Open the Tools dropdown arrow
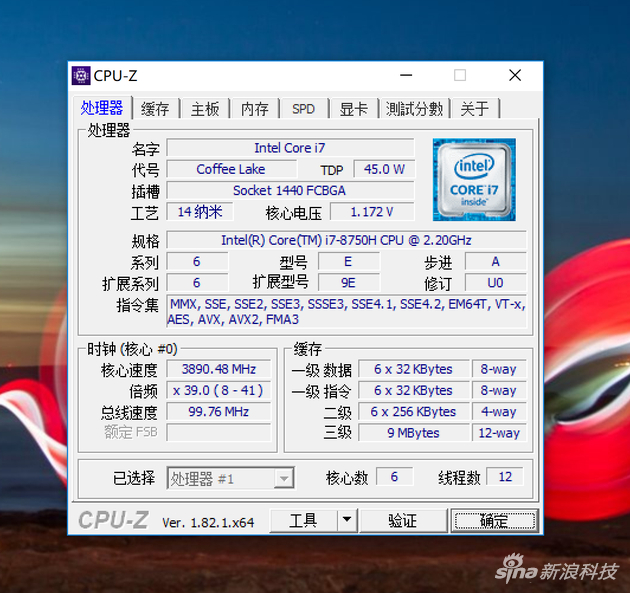This screenshot has height=593, width=630. [x=347, y=521]
